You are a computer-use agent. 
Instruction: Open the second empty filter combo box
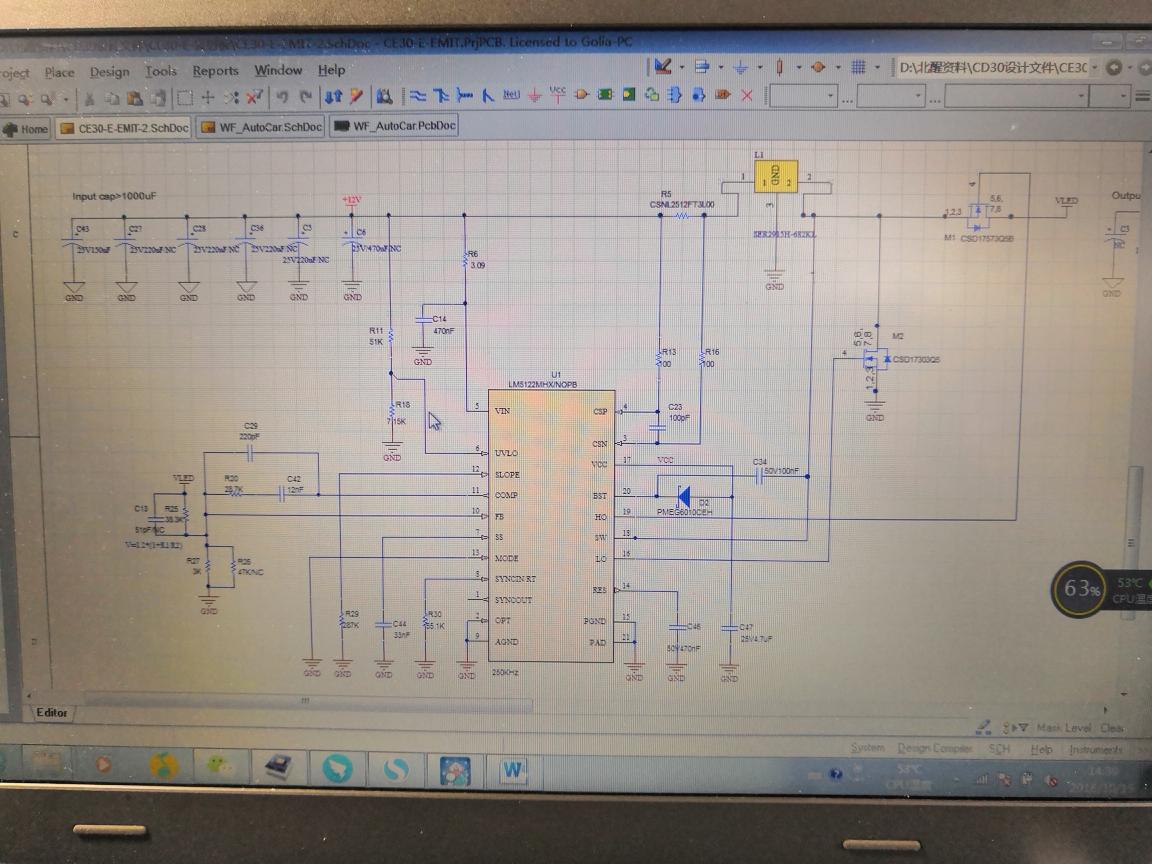[890, 96]
